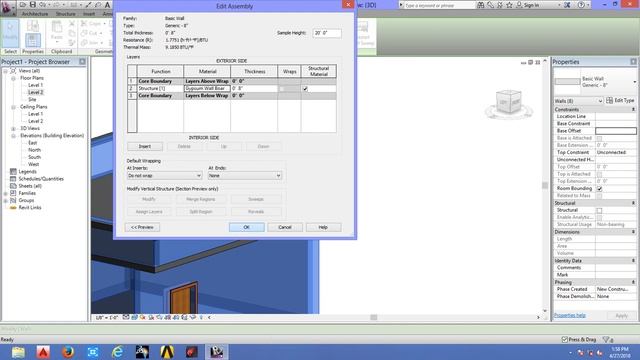
Task: Expand the Groups tree node
Action: [6, 200]
